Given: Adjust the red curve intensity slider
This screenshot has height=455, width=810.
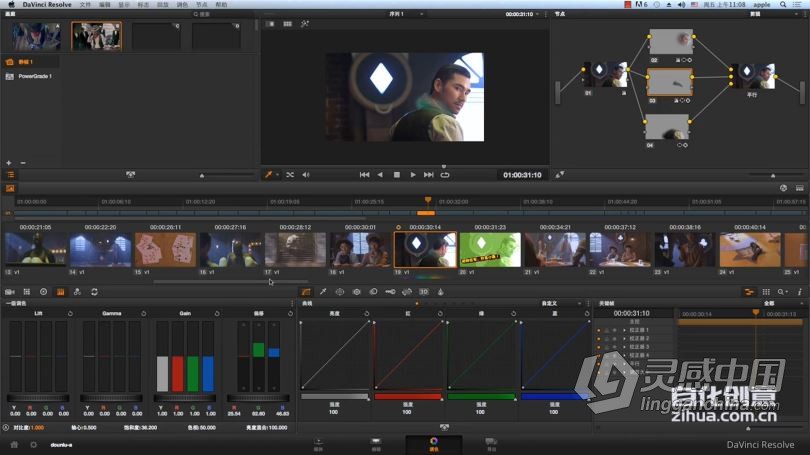Looking at the screenshot, I should pyautogui.click(x=408, y=397).
